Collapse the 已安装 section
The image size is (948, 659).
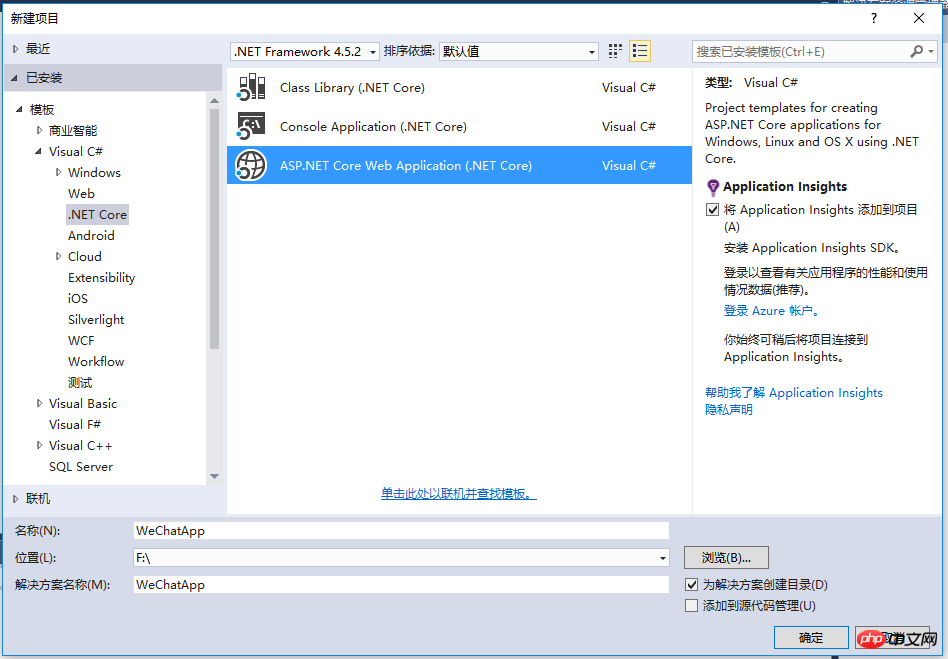(x=15, y=78)
